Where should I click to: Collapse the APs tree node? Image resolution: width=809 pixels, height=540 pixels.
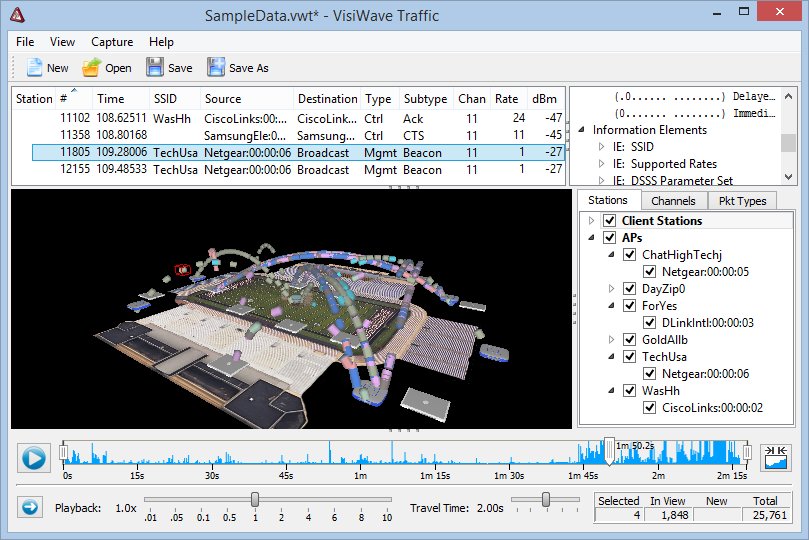click(591, 238)
